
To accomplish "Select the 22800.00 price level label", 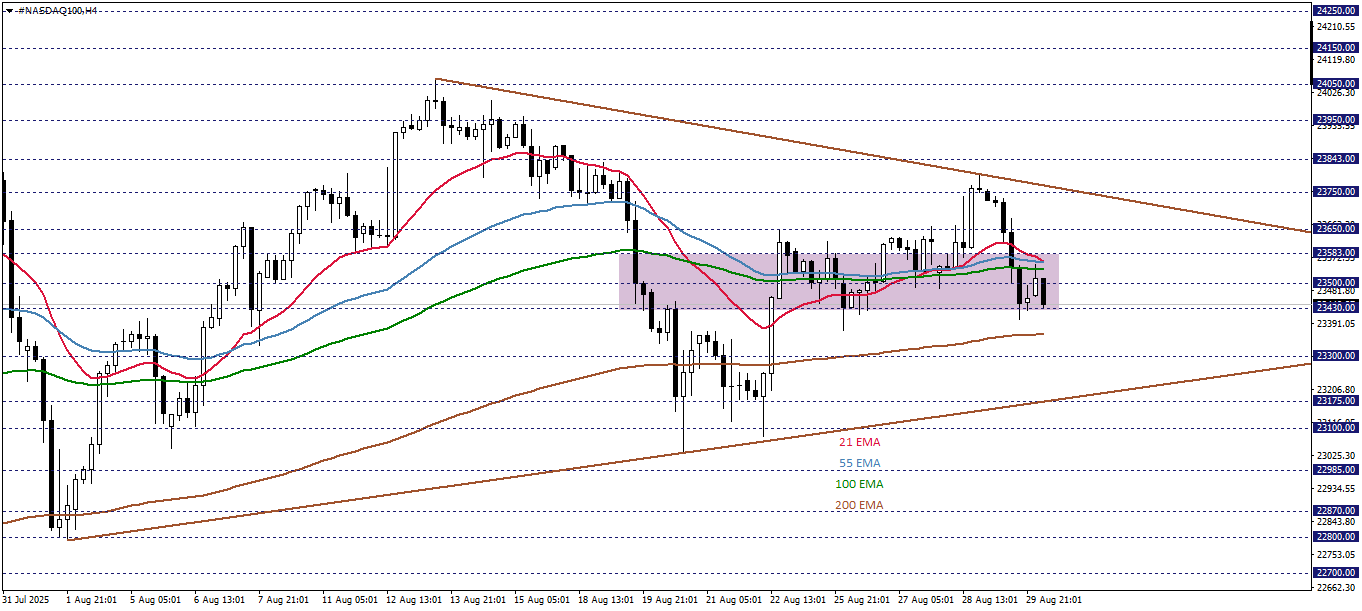I will pos(1336,536).
